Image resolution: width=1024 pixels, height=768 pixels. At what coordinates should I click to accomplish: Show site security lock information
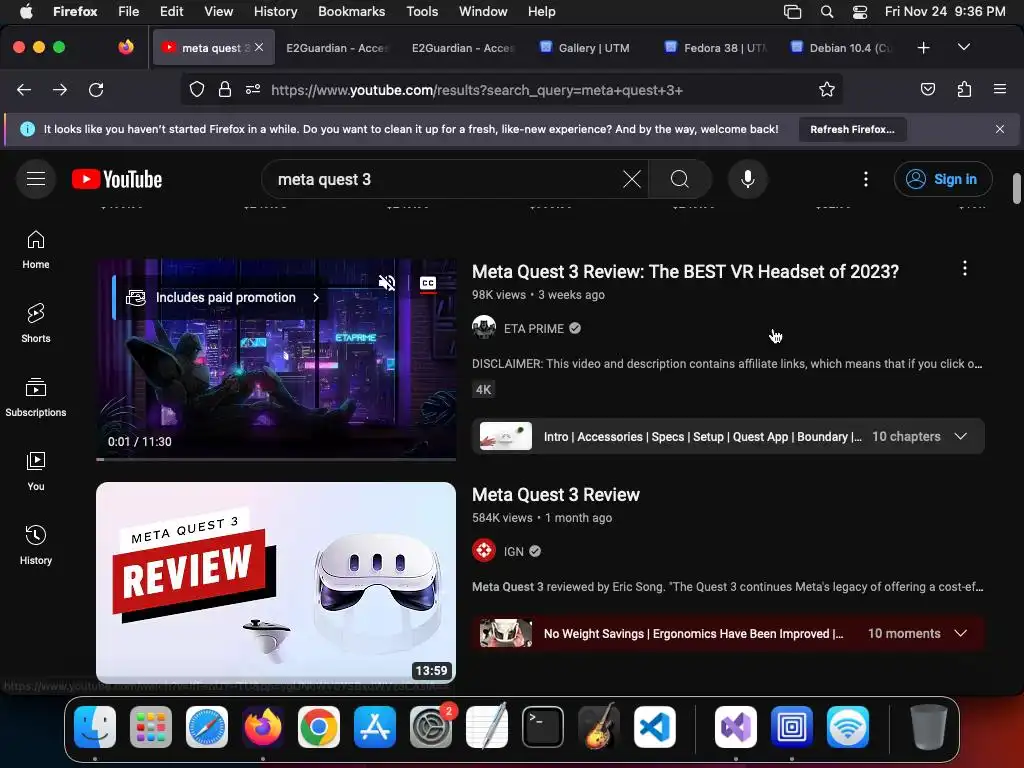(225, 90)
